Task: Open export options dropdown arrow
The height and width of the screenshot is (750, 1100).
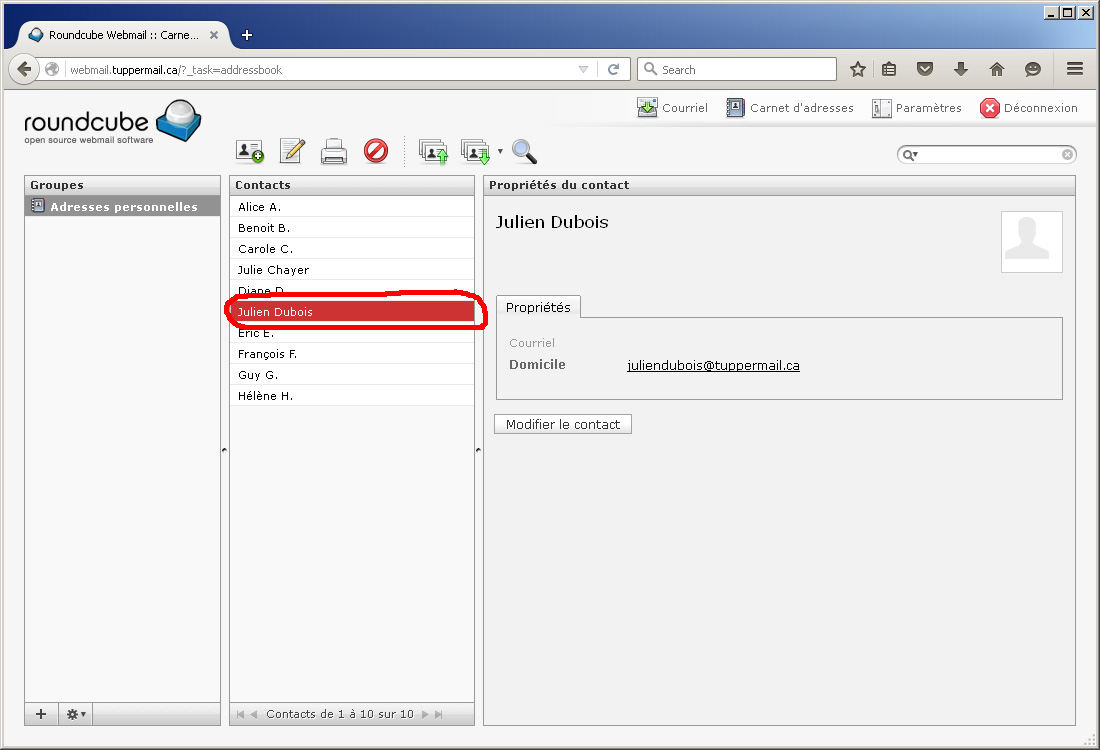Action: pos(500,152)
